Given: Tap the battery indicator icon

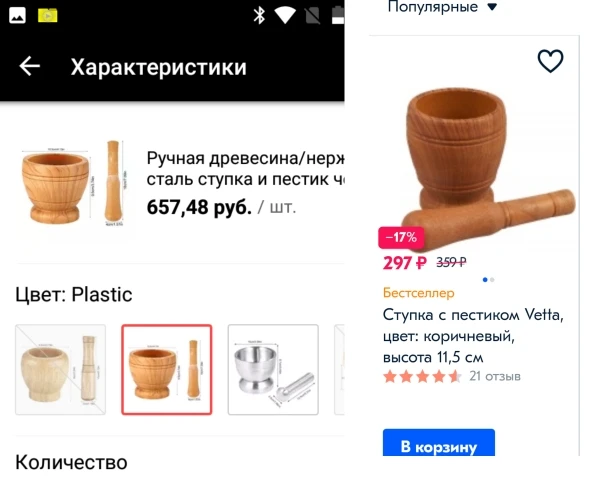Looking at the screenshot, I should pyautogui.click(x=338, y=16).
